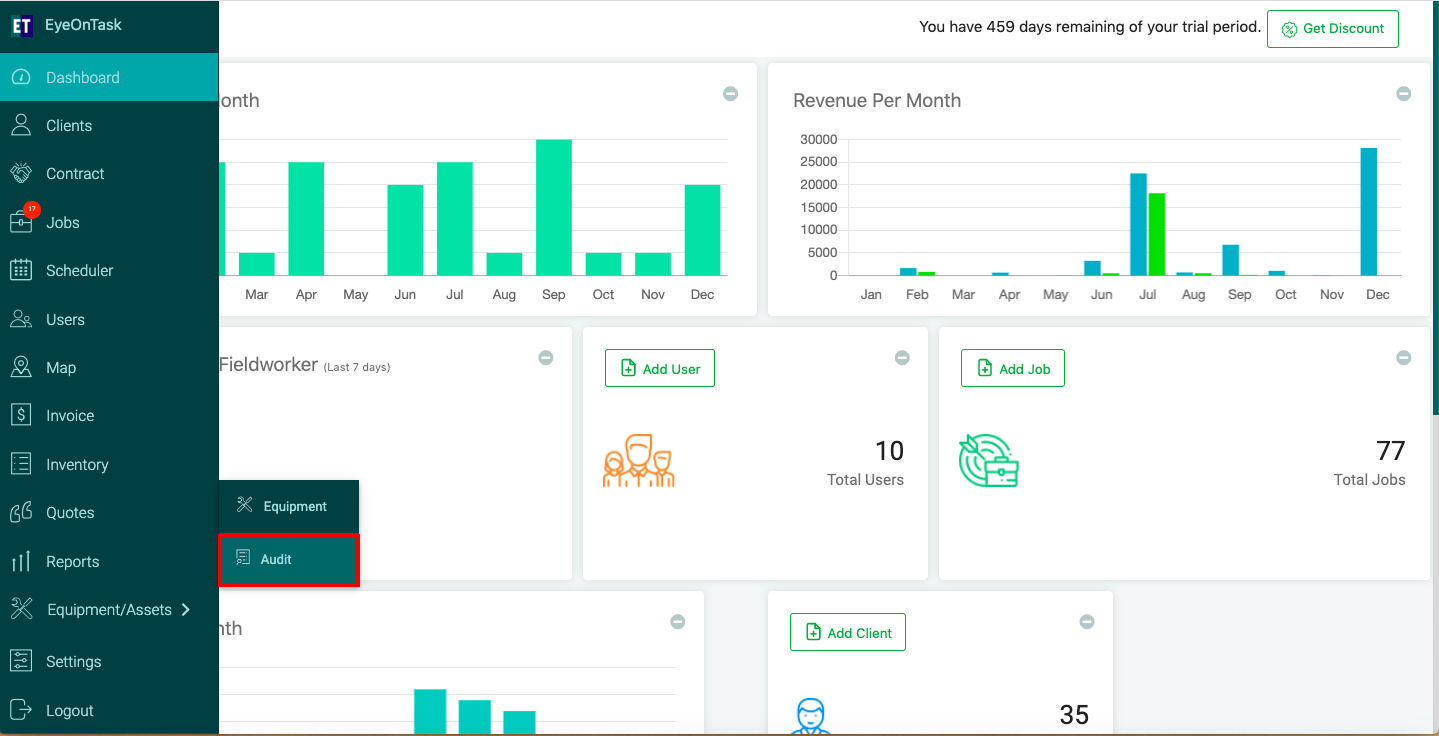
Task: Click the Contract handshake icon
Action: tap(21, 173)
